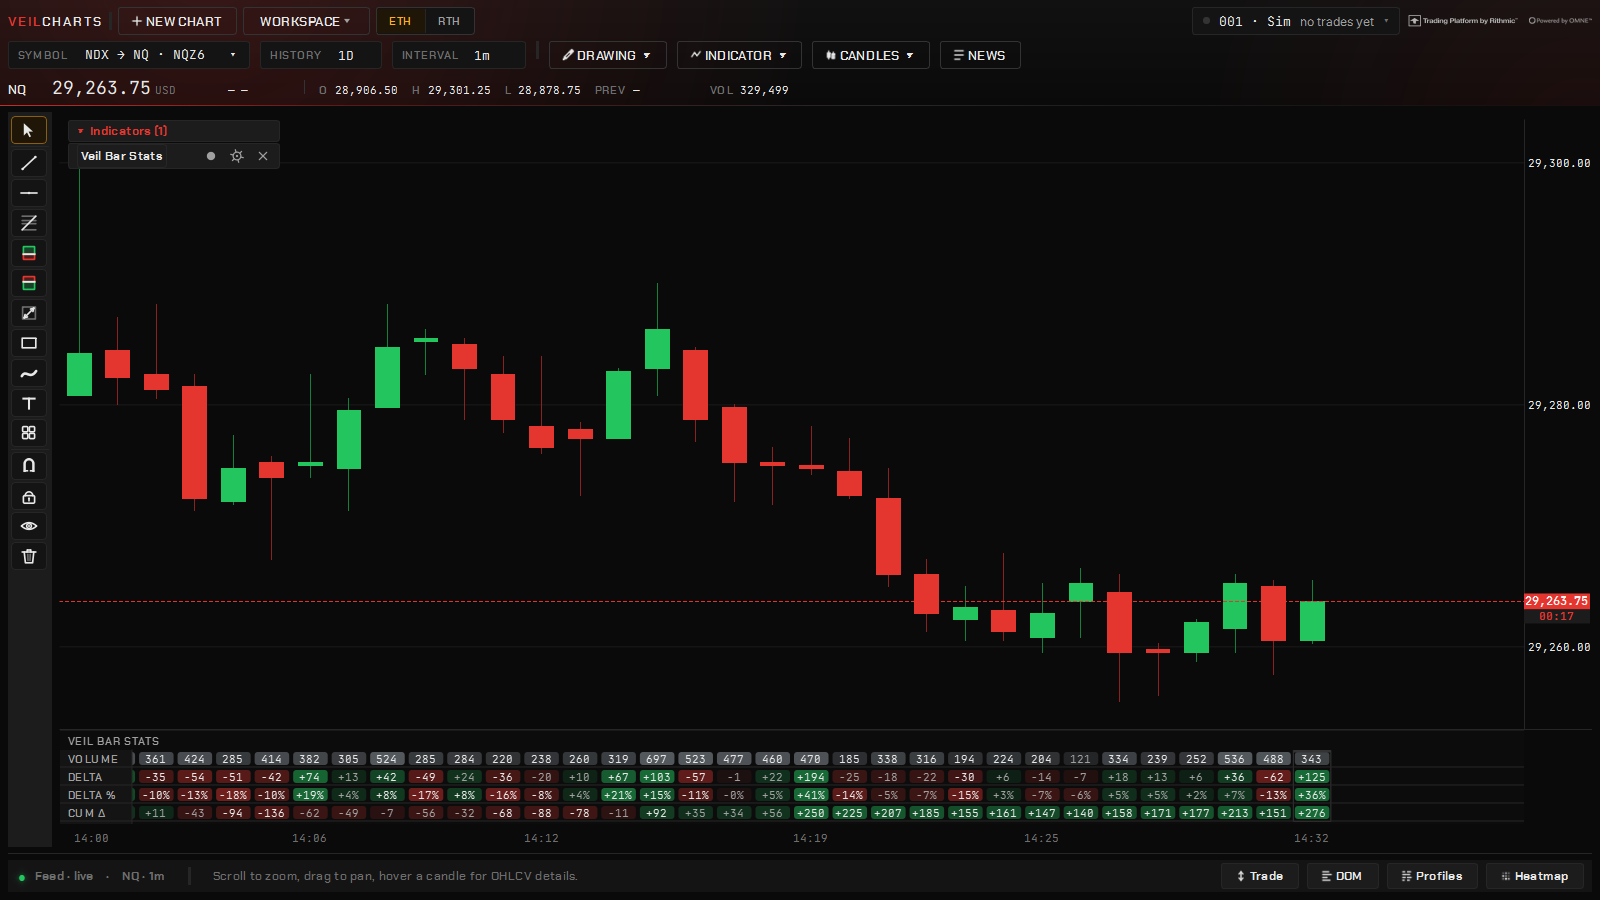The width and height of the screenshot is (1600, 900).
Task: Open the Candles chart type menu
Action: point(870,55)
